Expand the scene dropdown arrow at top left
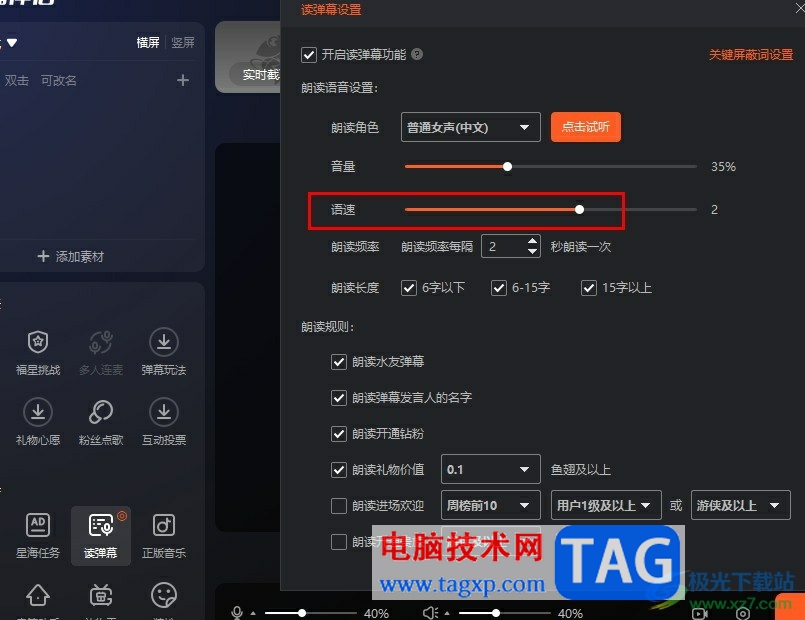This screenshot has height=620, width=805. (12, 42)
